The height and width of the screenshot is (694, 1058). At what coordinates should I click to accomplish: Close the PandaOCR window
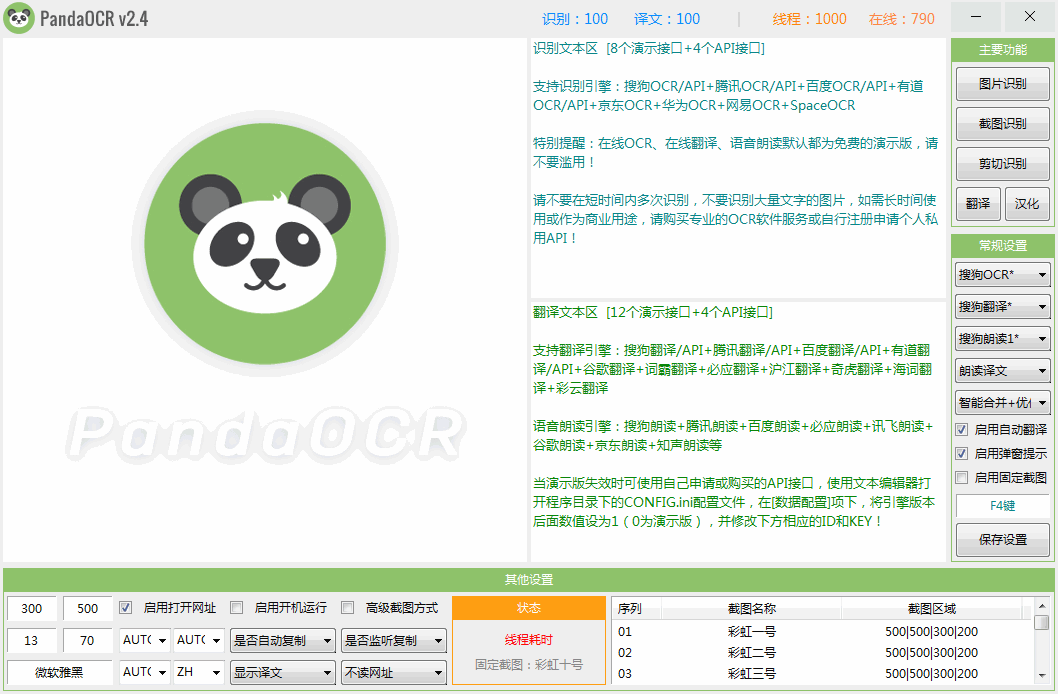point(1030,17)
